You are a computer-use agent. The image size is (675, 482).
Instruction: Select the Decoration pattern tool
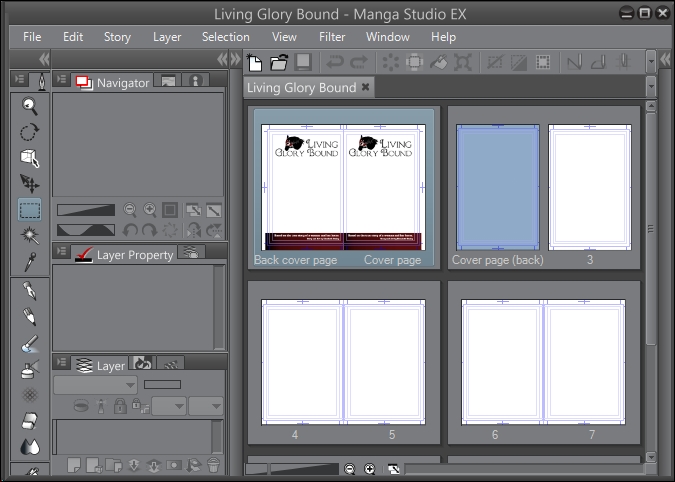29,395
